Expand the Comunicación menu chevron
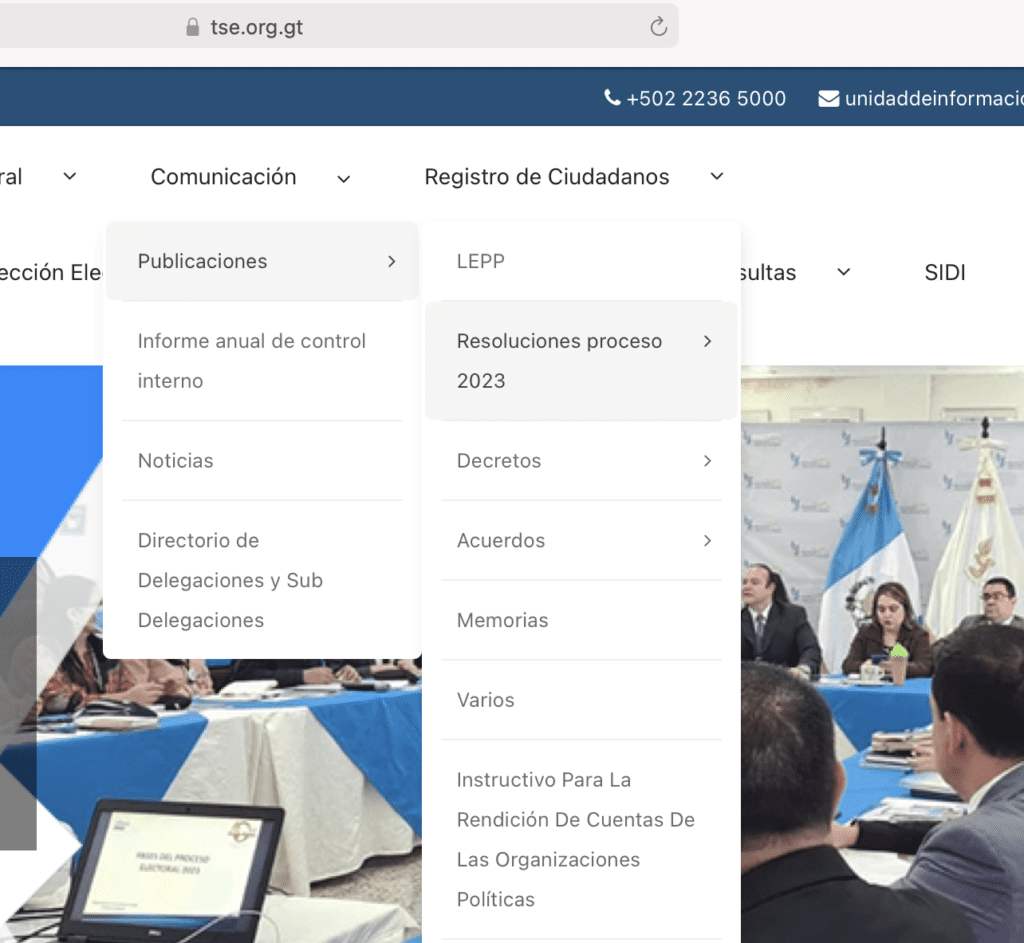This screenshot has height=943, width=1024. pos(343,179)
